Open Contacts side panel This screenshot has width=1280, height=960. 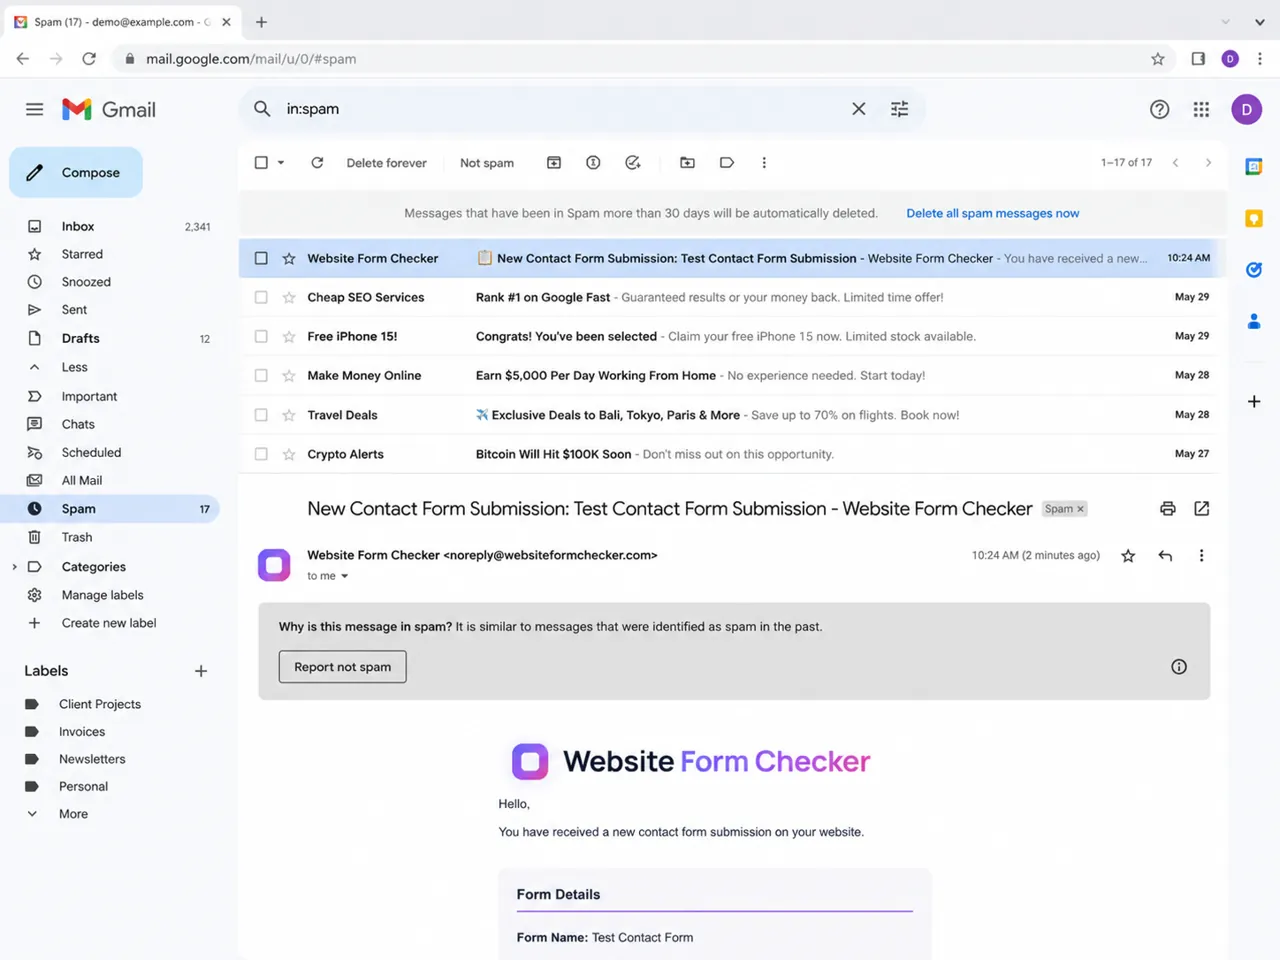pyautogui.click(x=1253, y=321)
